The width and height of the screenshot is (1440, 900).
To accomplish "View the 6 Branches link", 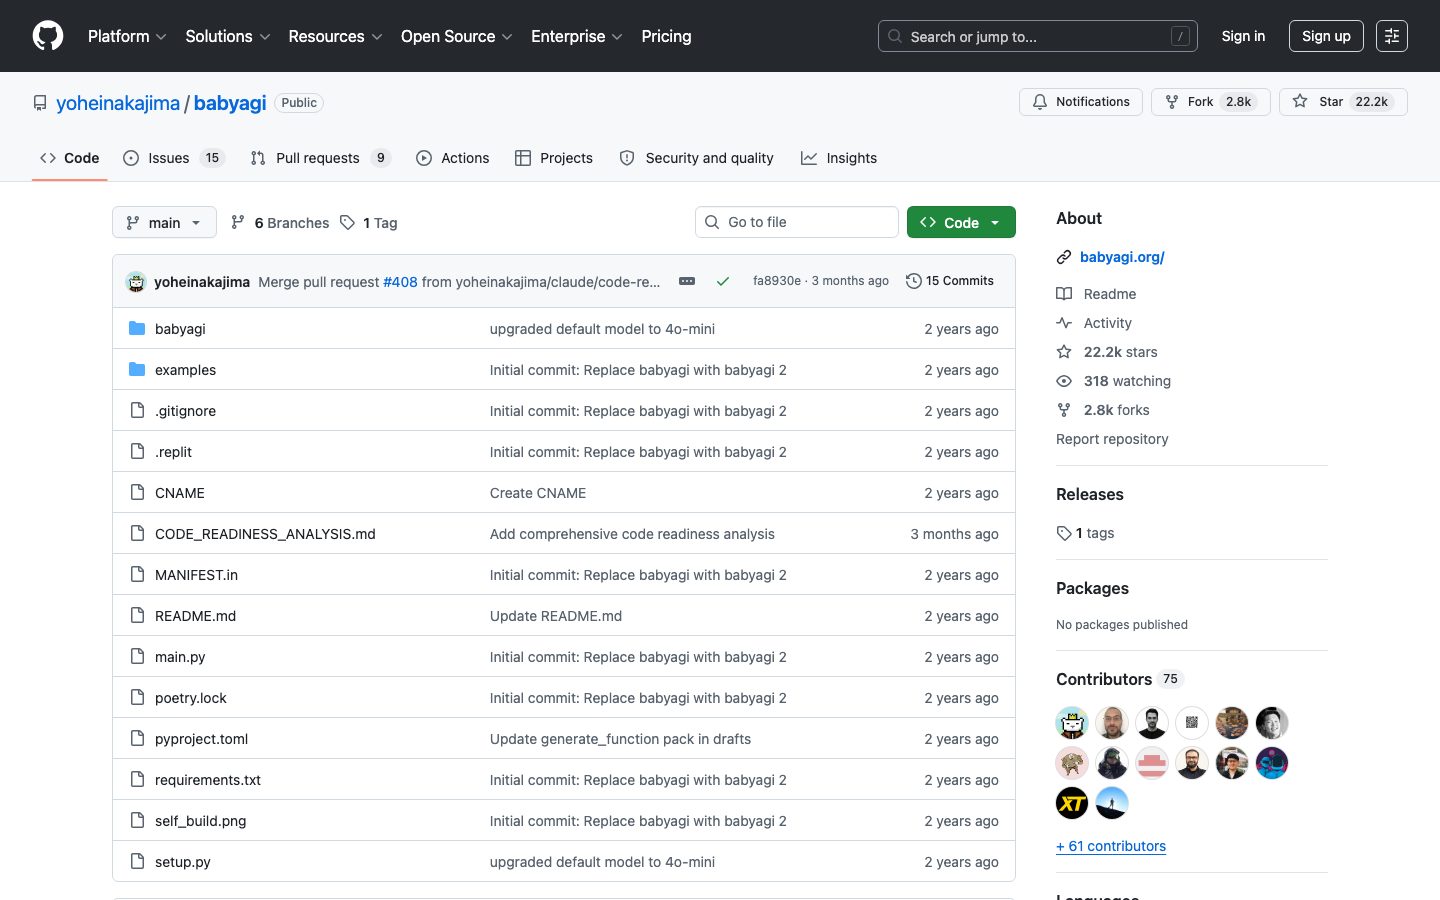I will (280, 223).
